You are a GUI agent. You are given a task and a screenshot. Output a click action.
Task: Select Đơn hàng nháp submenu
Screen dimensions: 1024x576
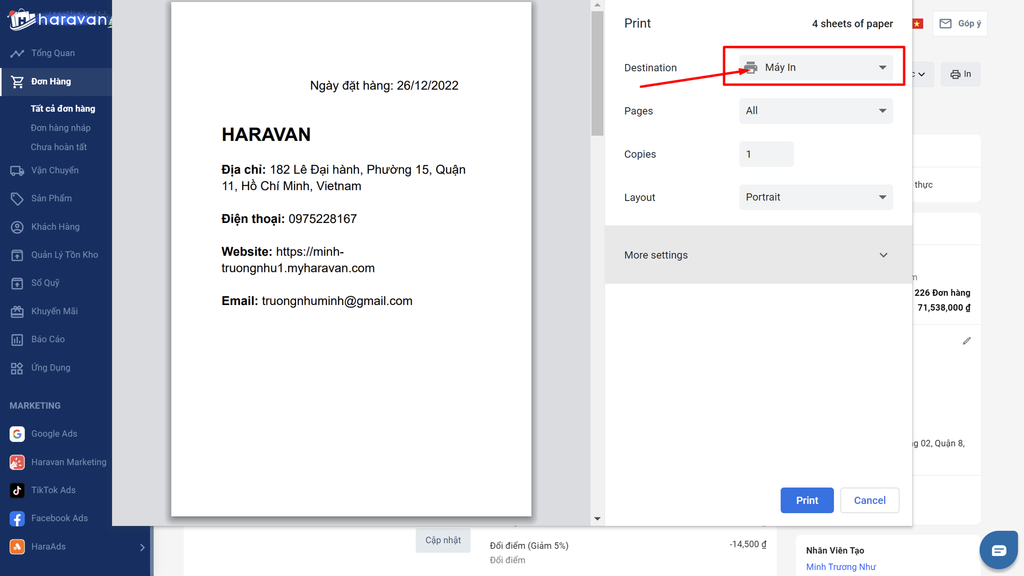click(61, 128)
